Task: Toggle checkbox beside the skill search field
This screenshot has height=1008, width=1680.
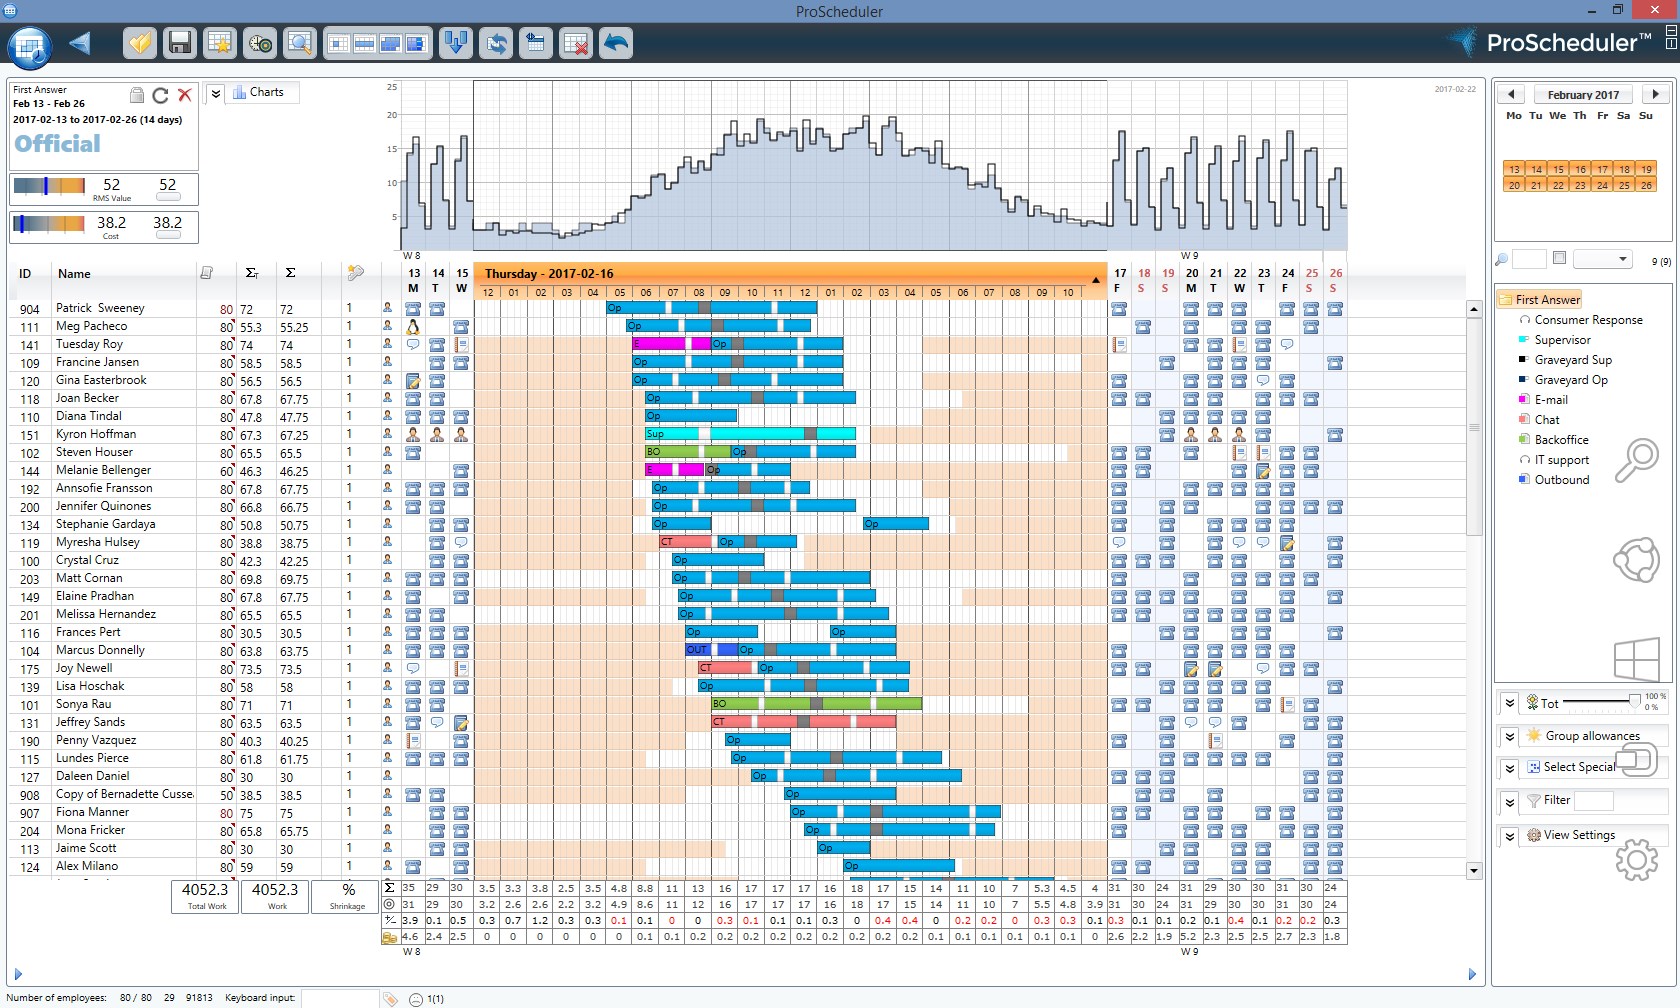Action: pos(1559,258)
